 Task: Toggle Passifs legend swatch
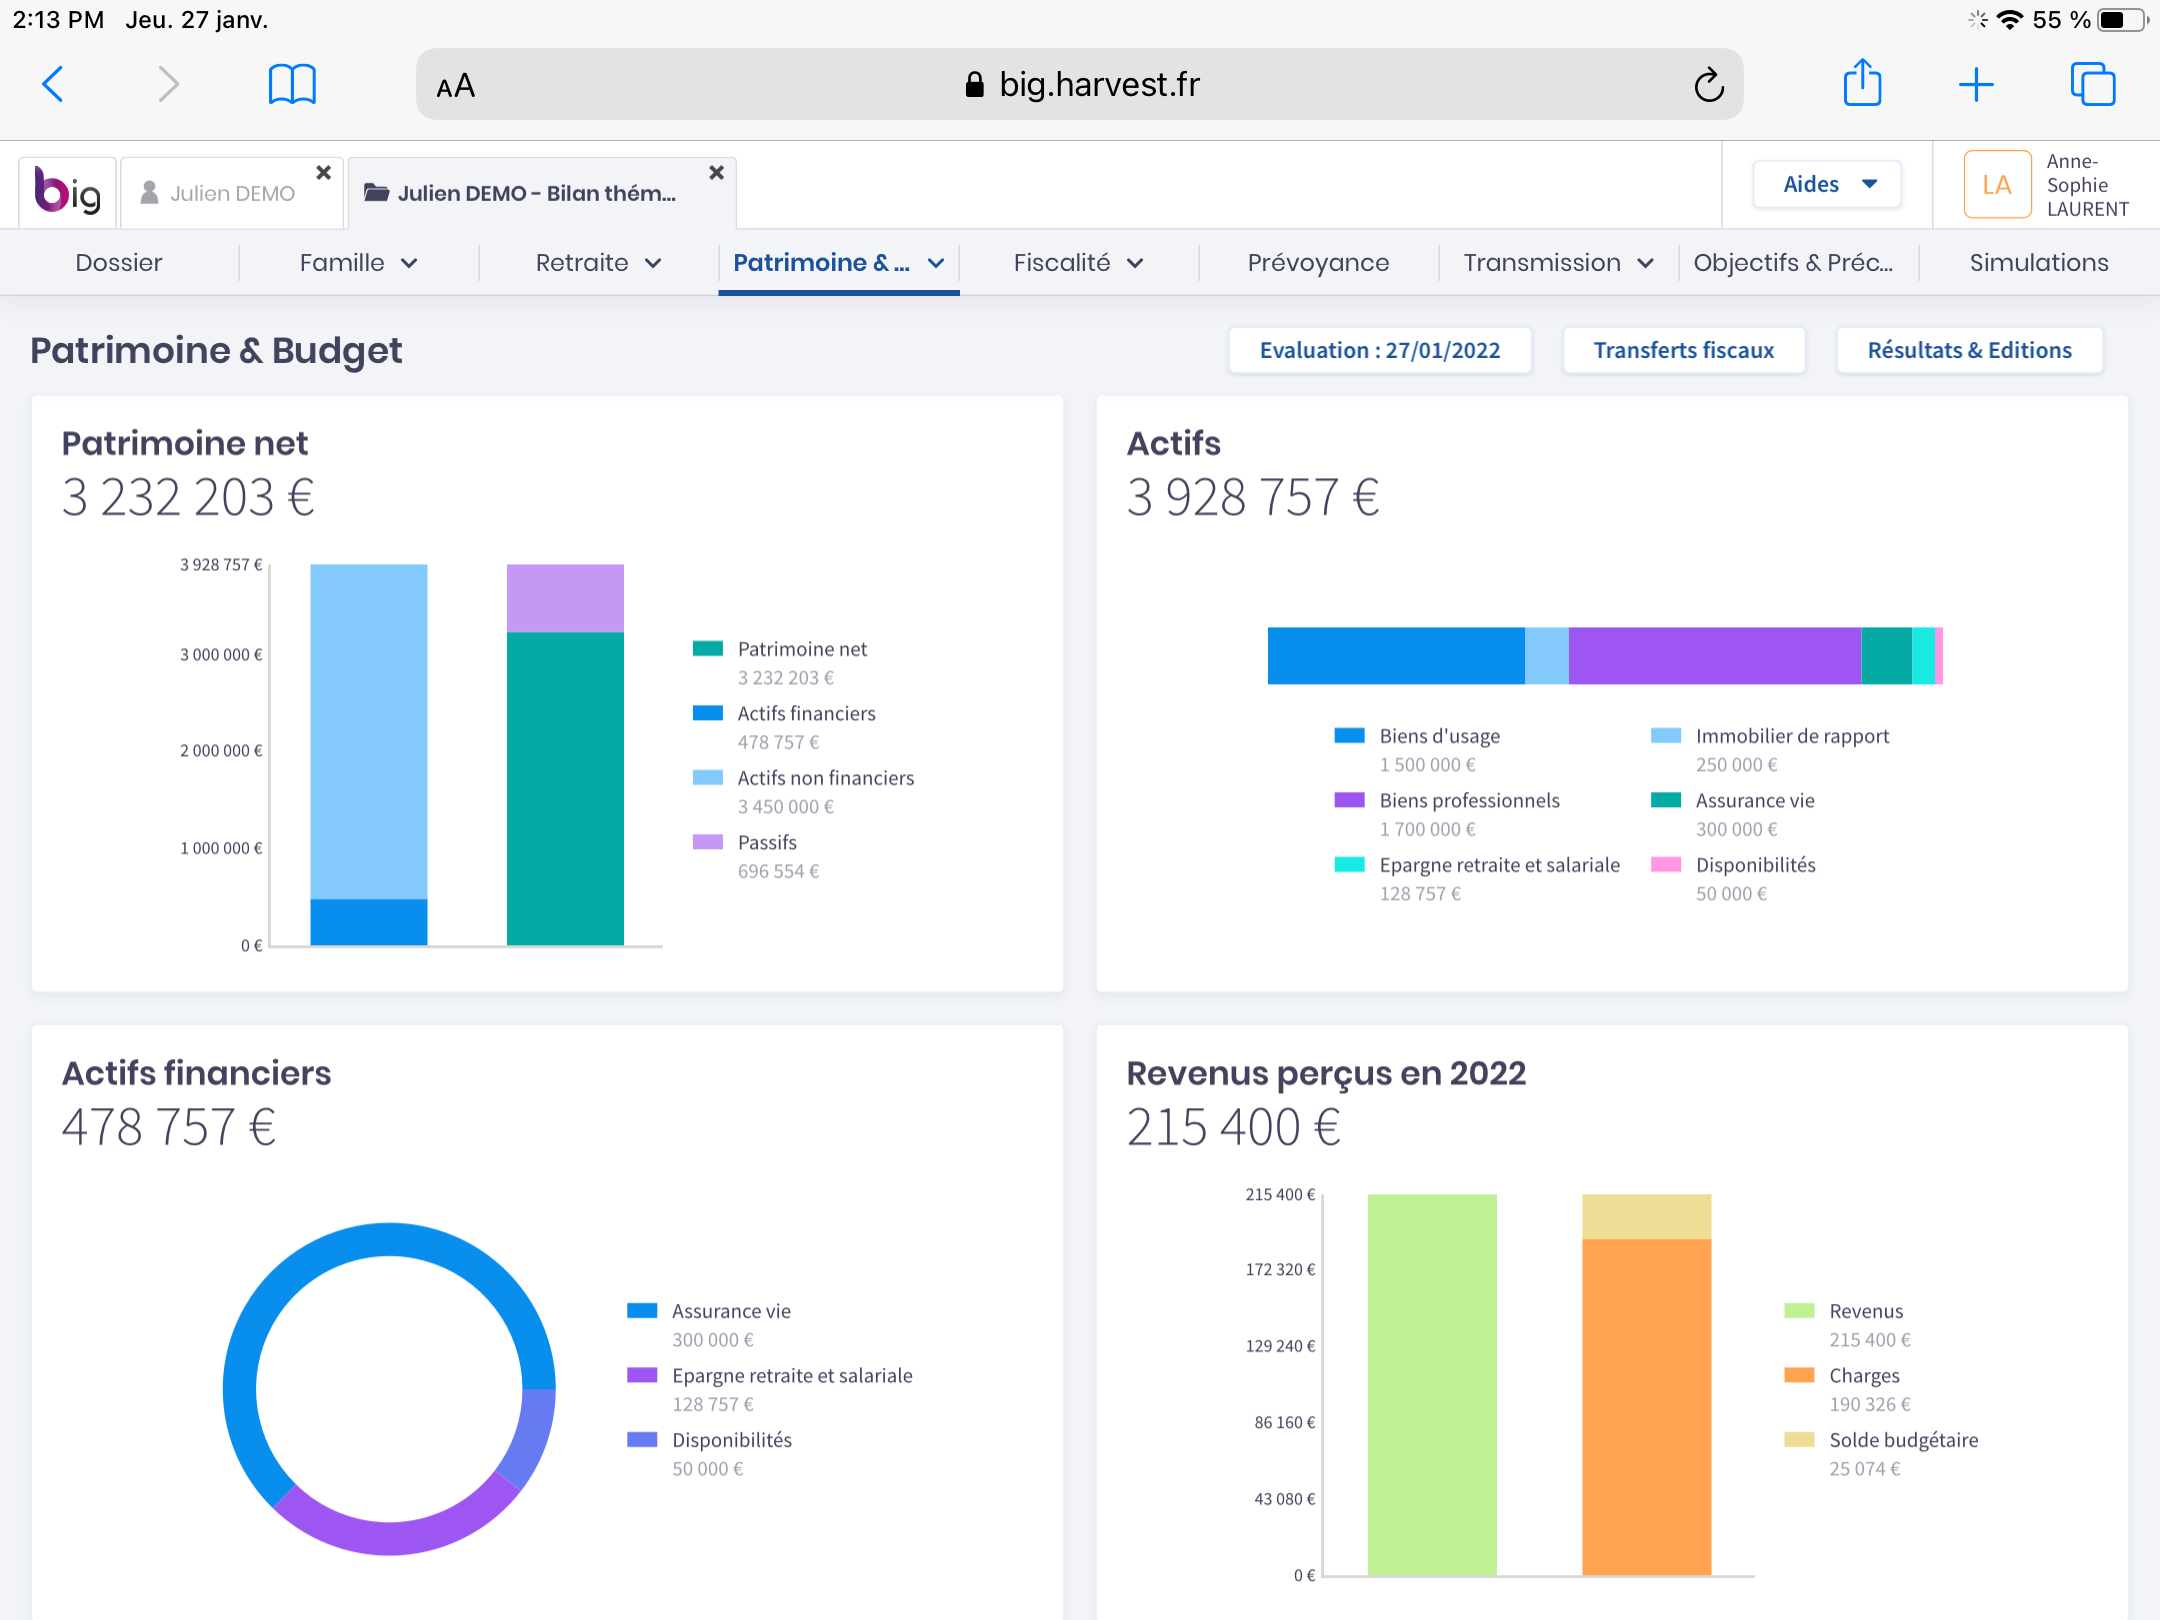coord(708,842)
